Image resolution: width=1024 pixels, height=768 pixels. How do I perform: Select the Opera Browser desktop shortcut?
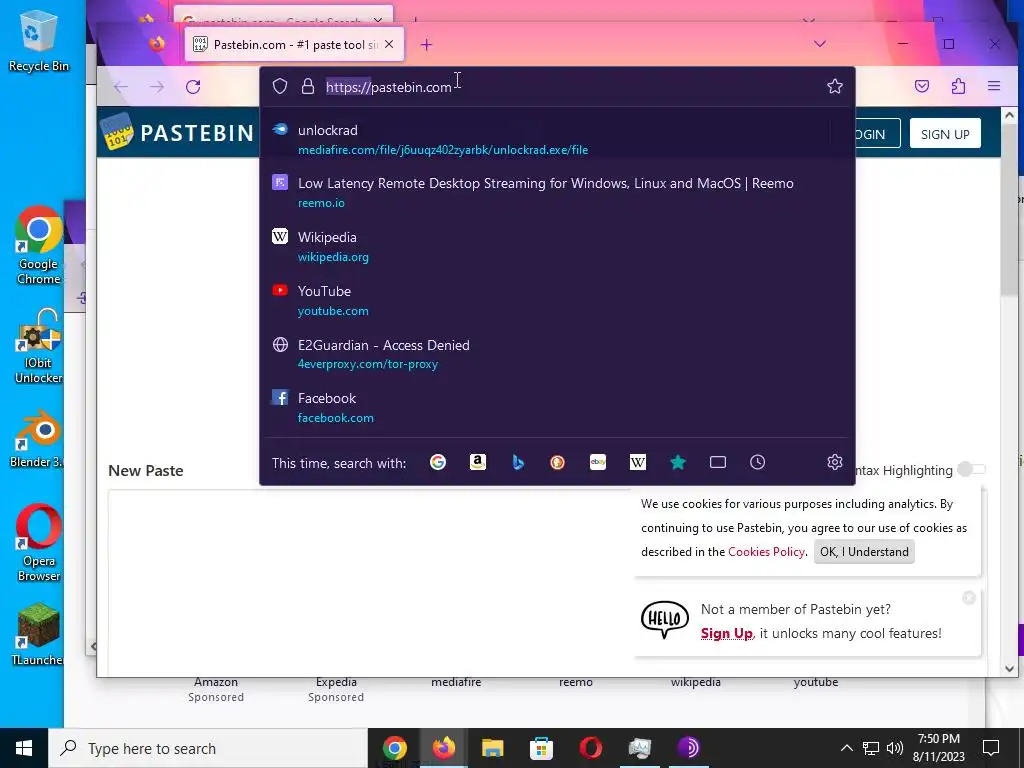click(39, 542)
